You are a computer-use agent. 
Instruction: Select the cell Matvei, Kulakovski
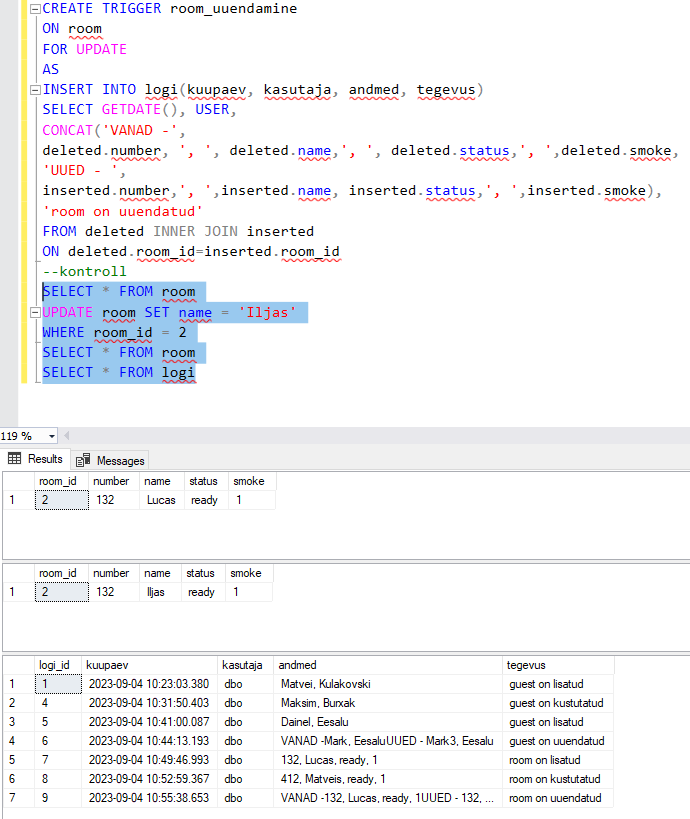(388, 684)
